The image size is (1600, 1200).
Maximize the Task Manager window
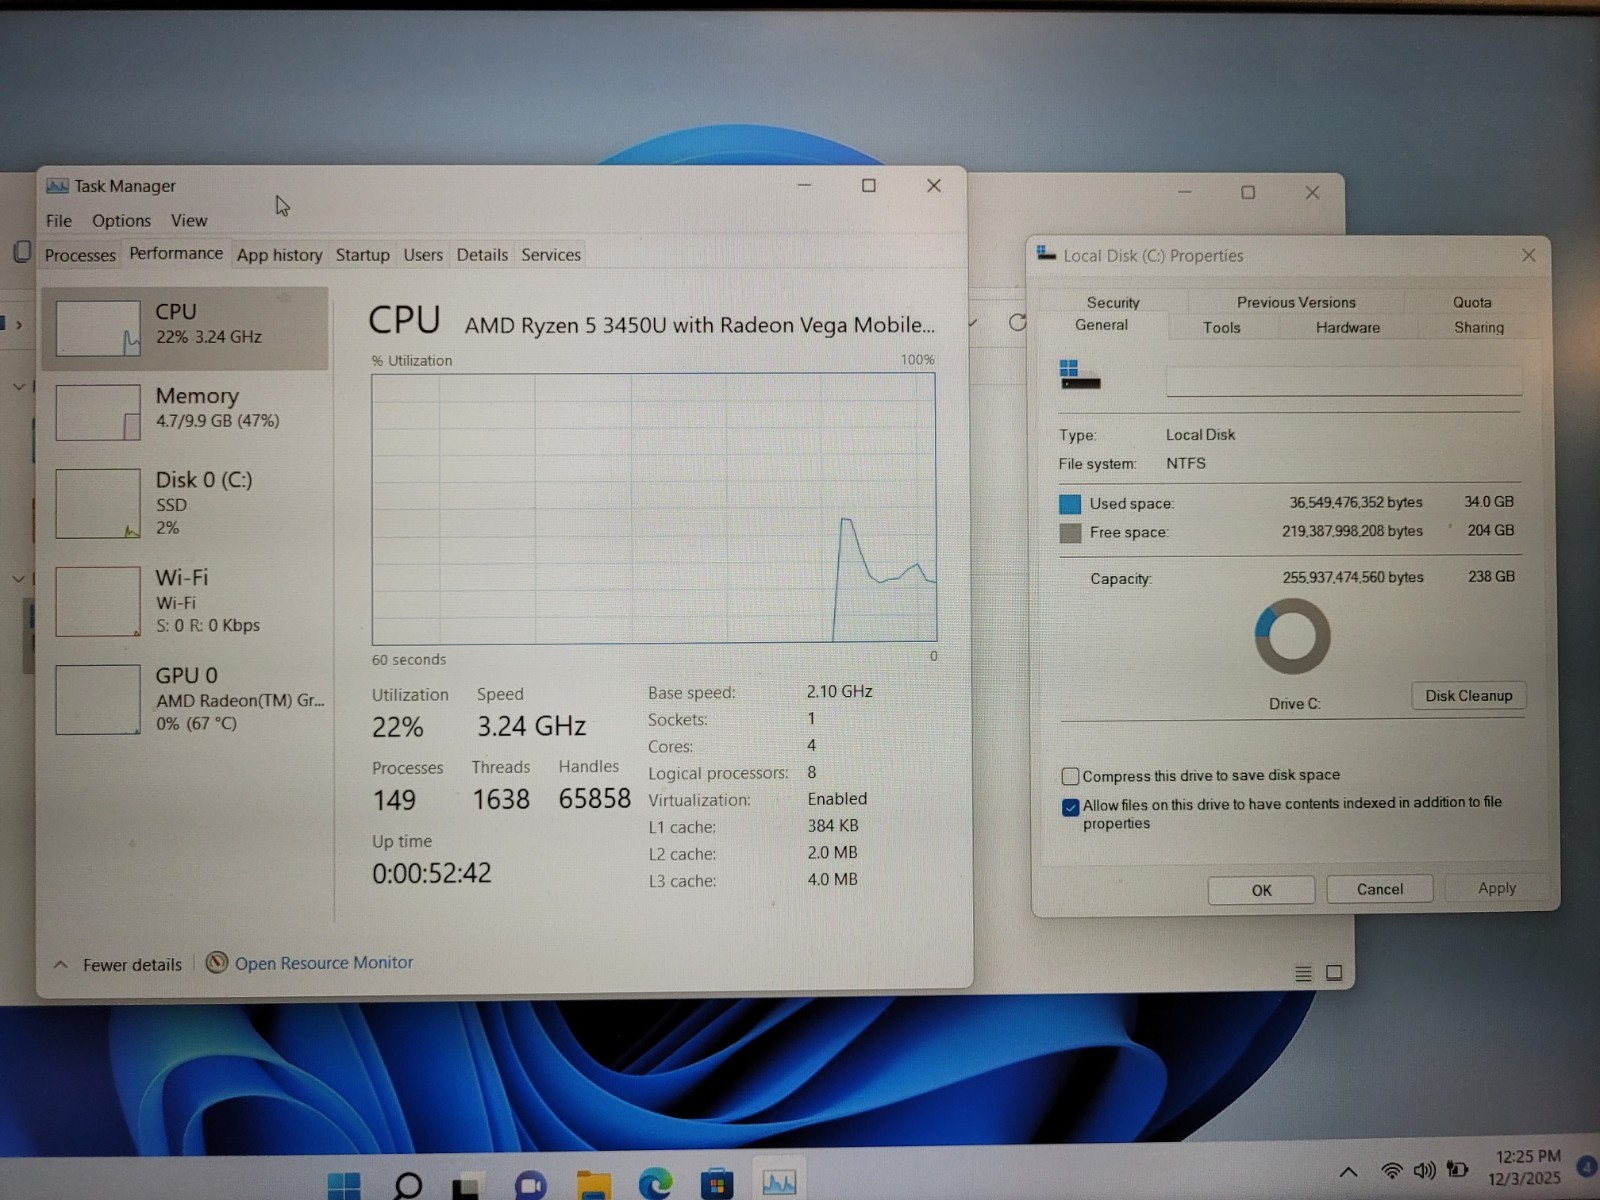pos(868,186)
